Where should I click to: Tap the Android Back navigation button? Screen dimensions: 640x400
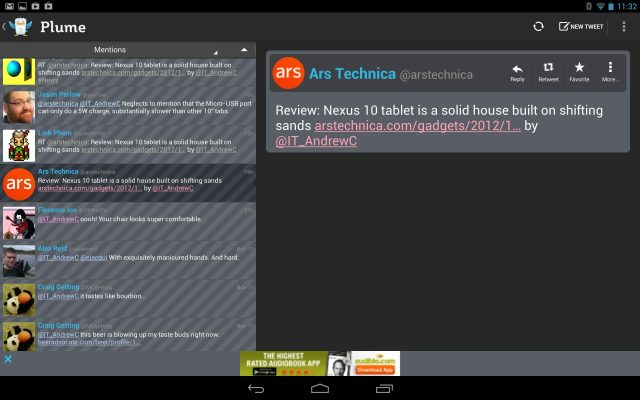(256, 389)
